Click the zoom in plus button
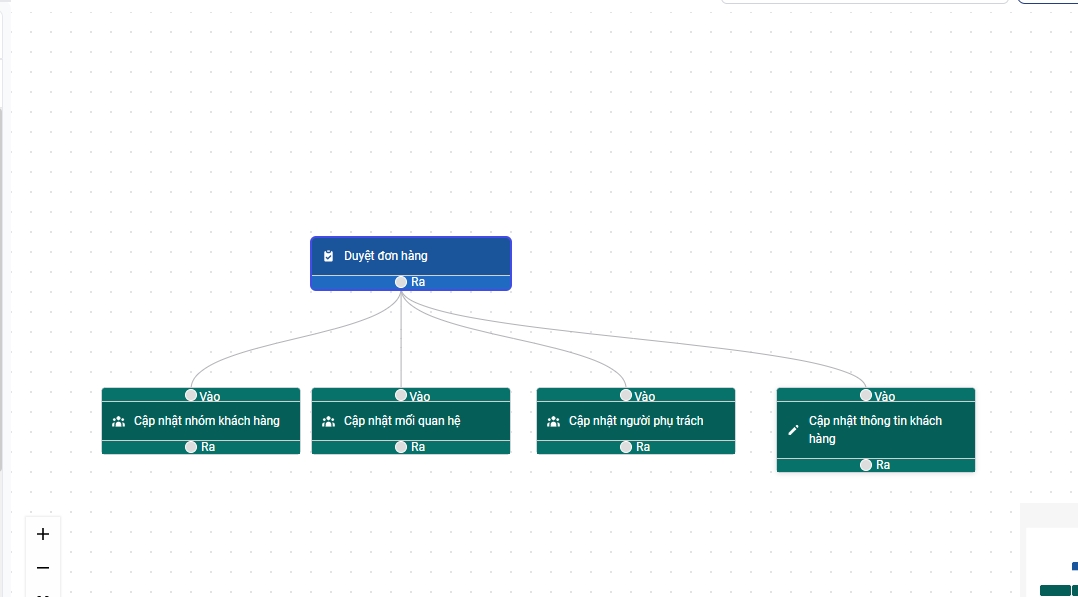1078x597 pixels. (x=43, y=534)
